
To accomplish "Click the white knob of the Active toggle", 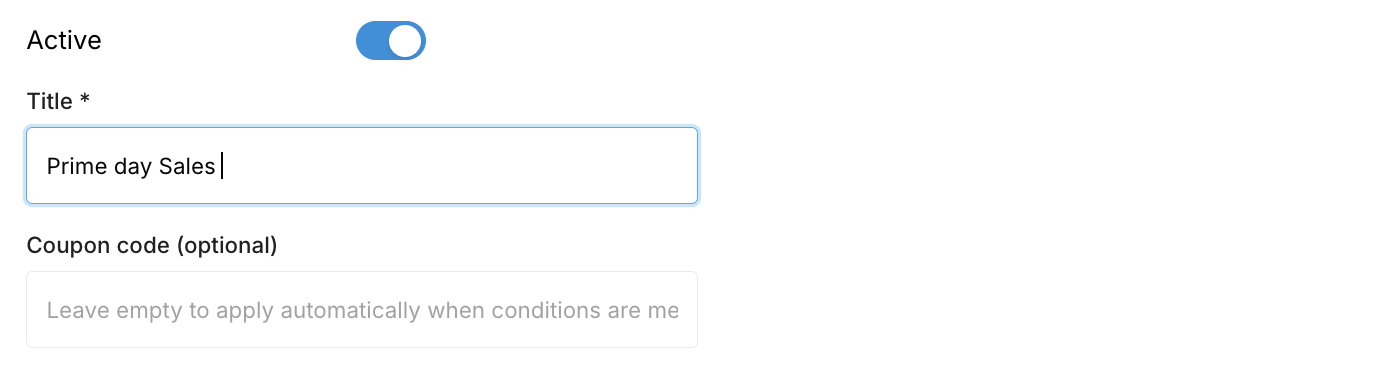I will coord(406,41).
